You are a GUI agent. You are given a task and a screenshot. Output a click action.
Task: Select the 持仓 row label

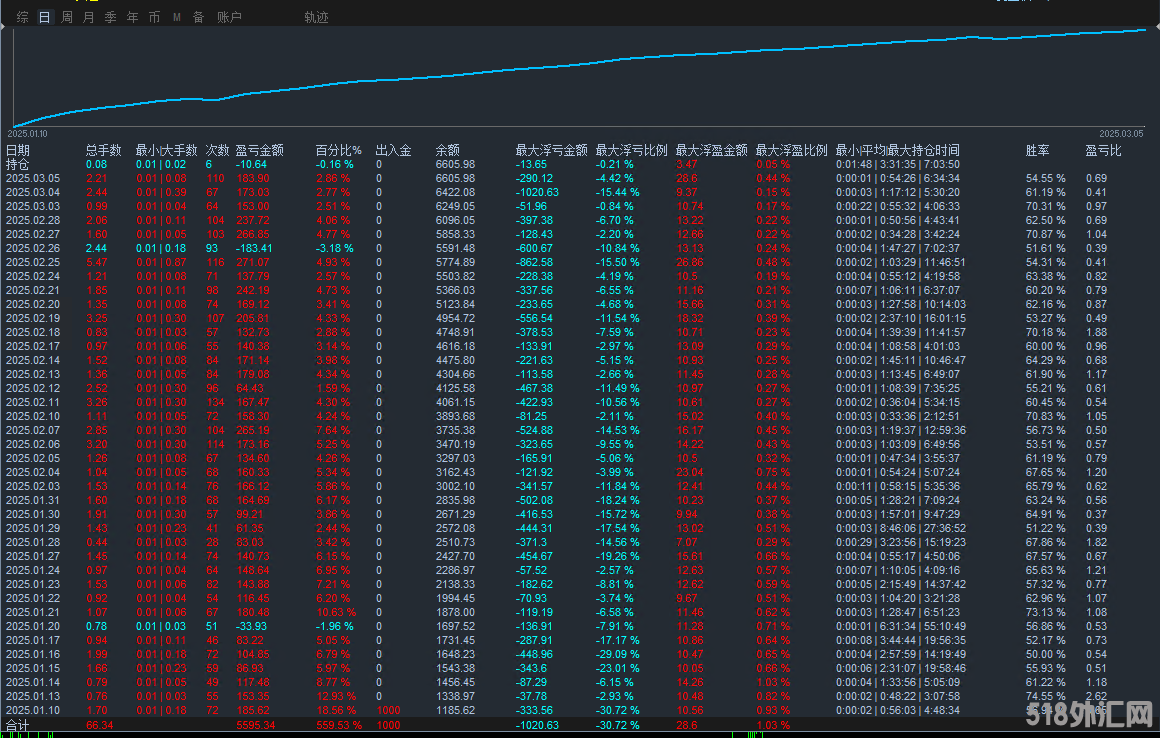(18, 164)
